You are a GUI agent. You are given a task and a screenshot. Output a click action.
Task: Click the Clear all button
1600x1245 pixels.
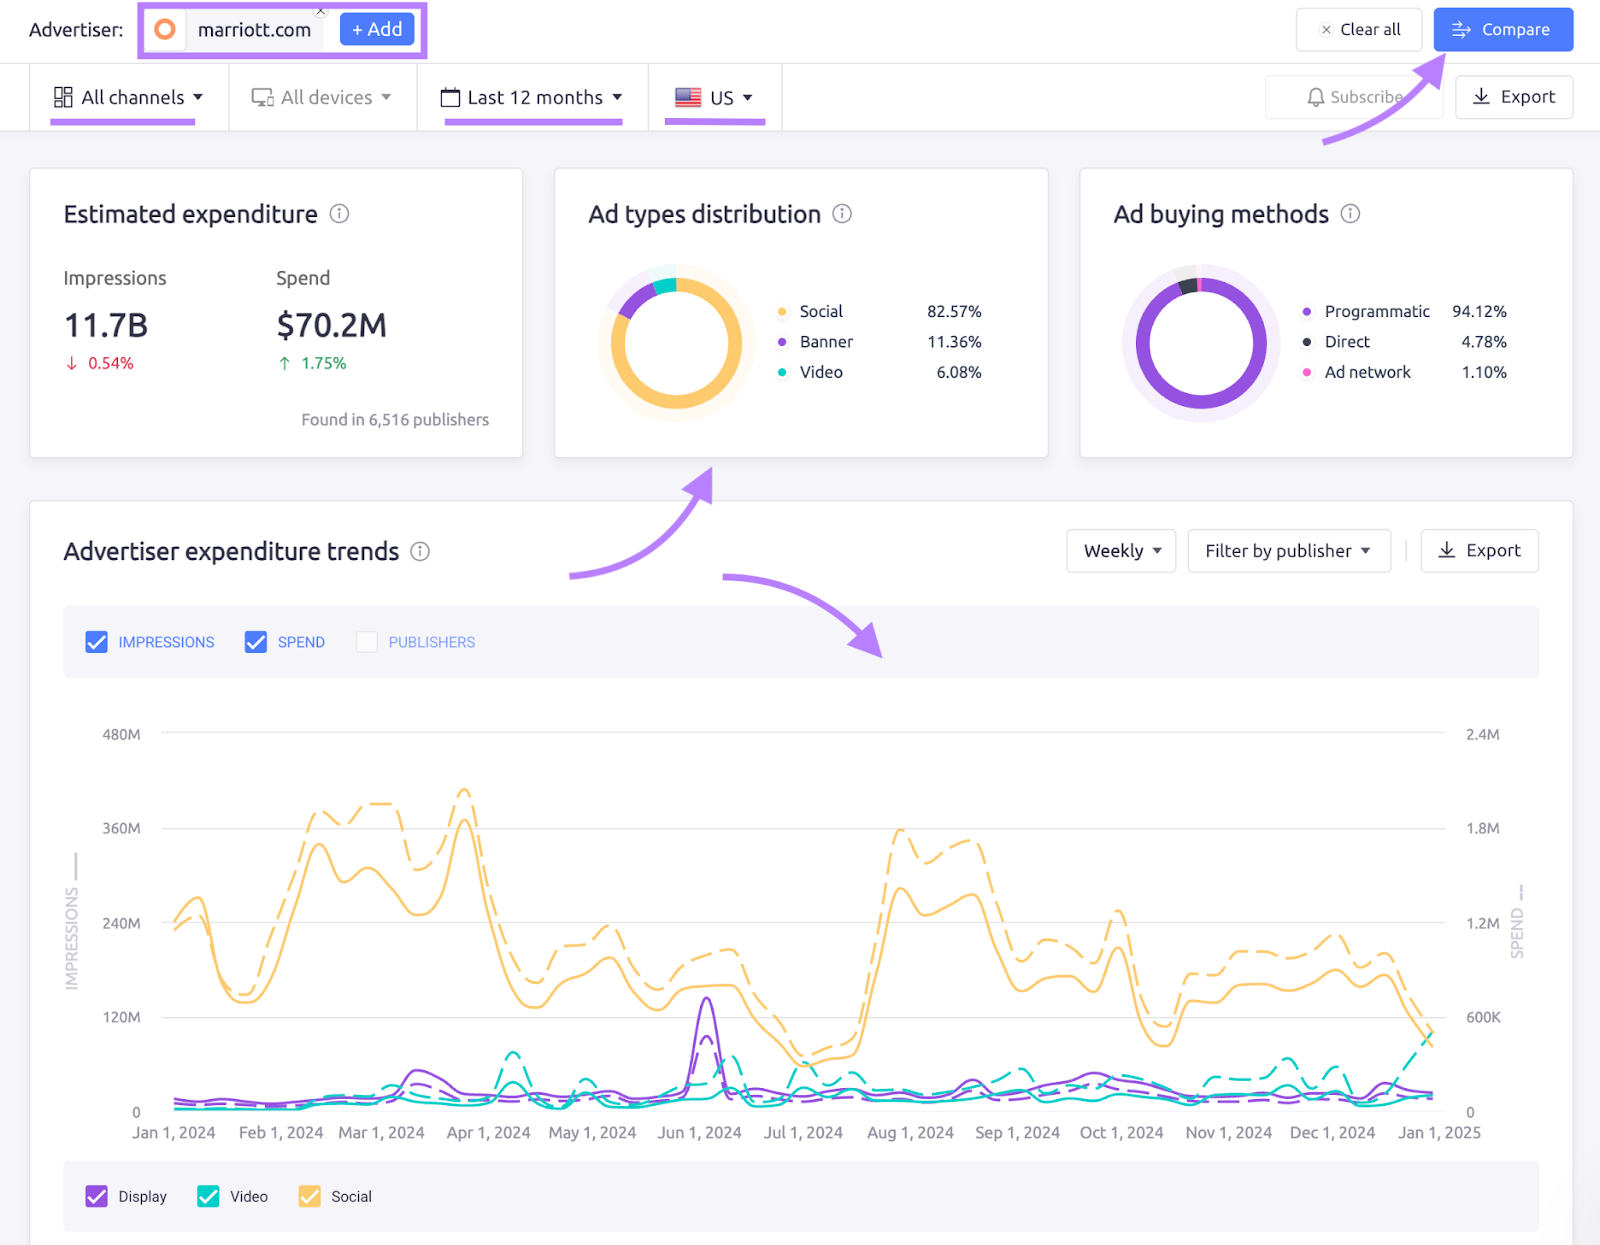pyautogui.click(x=1358, y=29)
